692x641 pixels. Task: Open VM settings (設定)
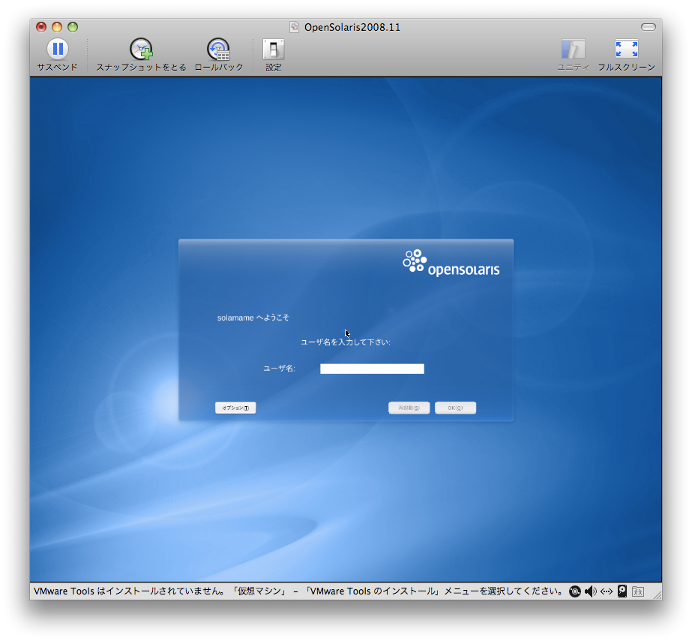(x=273, y=49)
